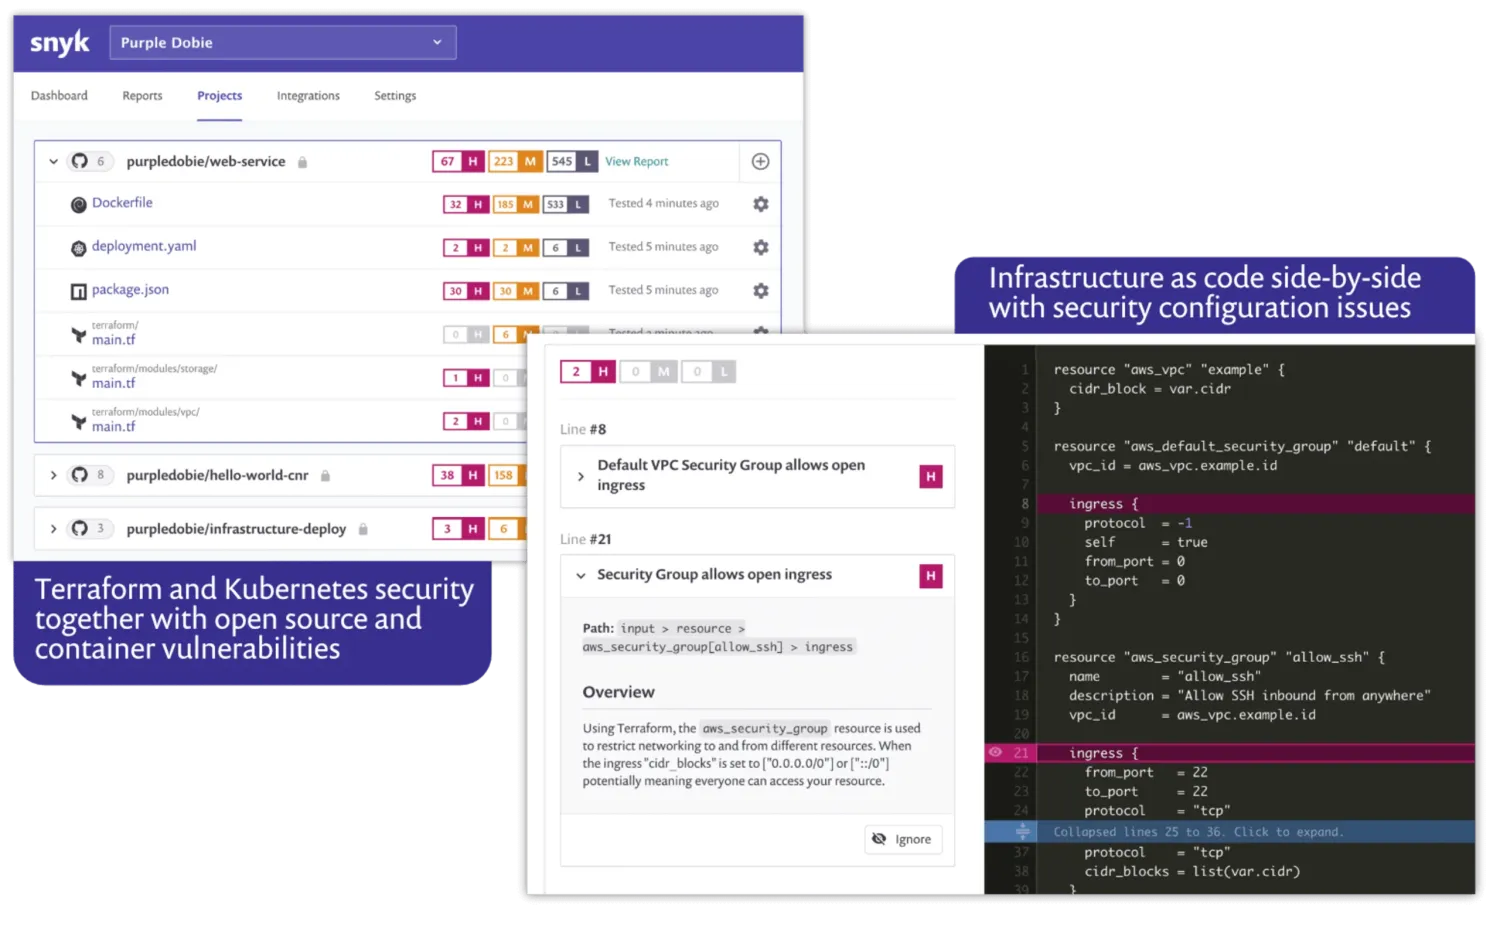This screenshot has height=925, width=1500.
Task: Filter by 0 M medium severity in issues panel
Action: coord(648,371)
